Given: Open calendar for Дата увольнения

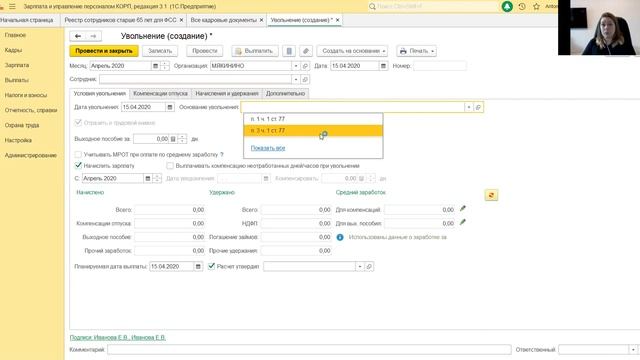Looking at the screenshot, I should coord(170,107).
